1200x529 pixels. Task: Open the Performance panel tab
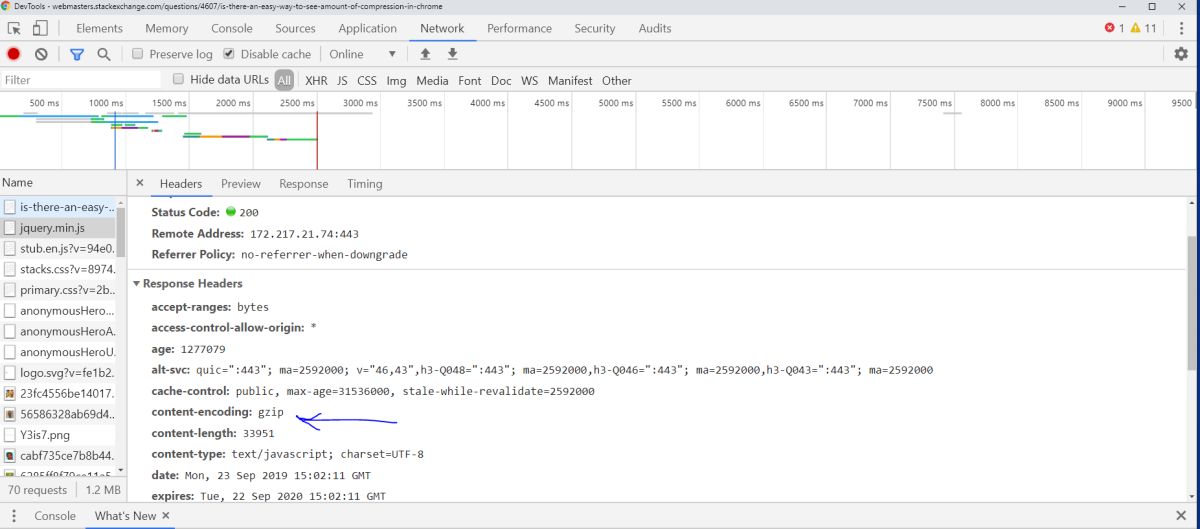pyautogui.click(x=519, y=28)
